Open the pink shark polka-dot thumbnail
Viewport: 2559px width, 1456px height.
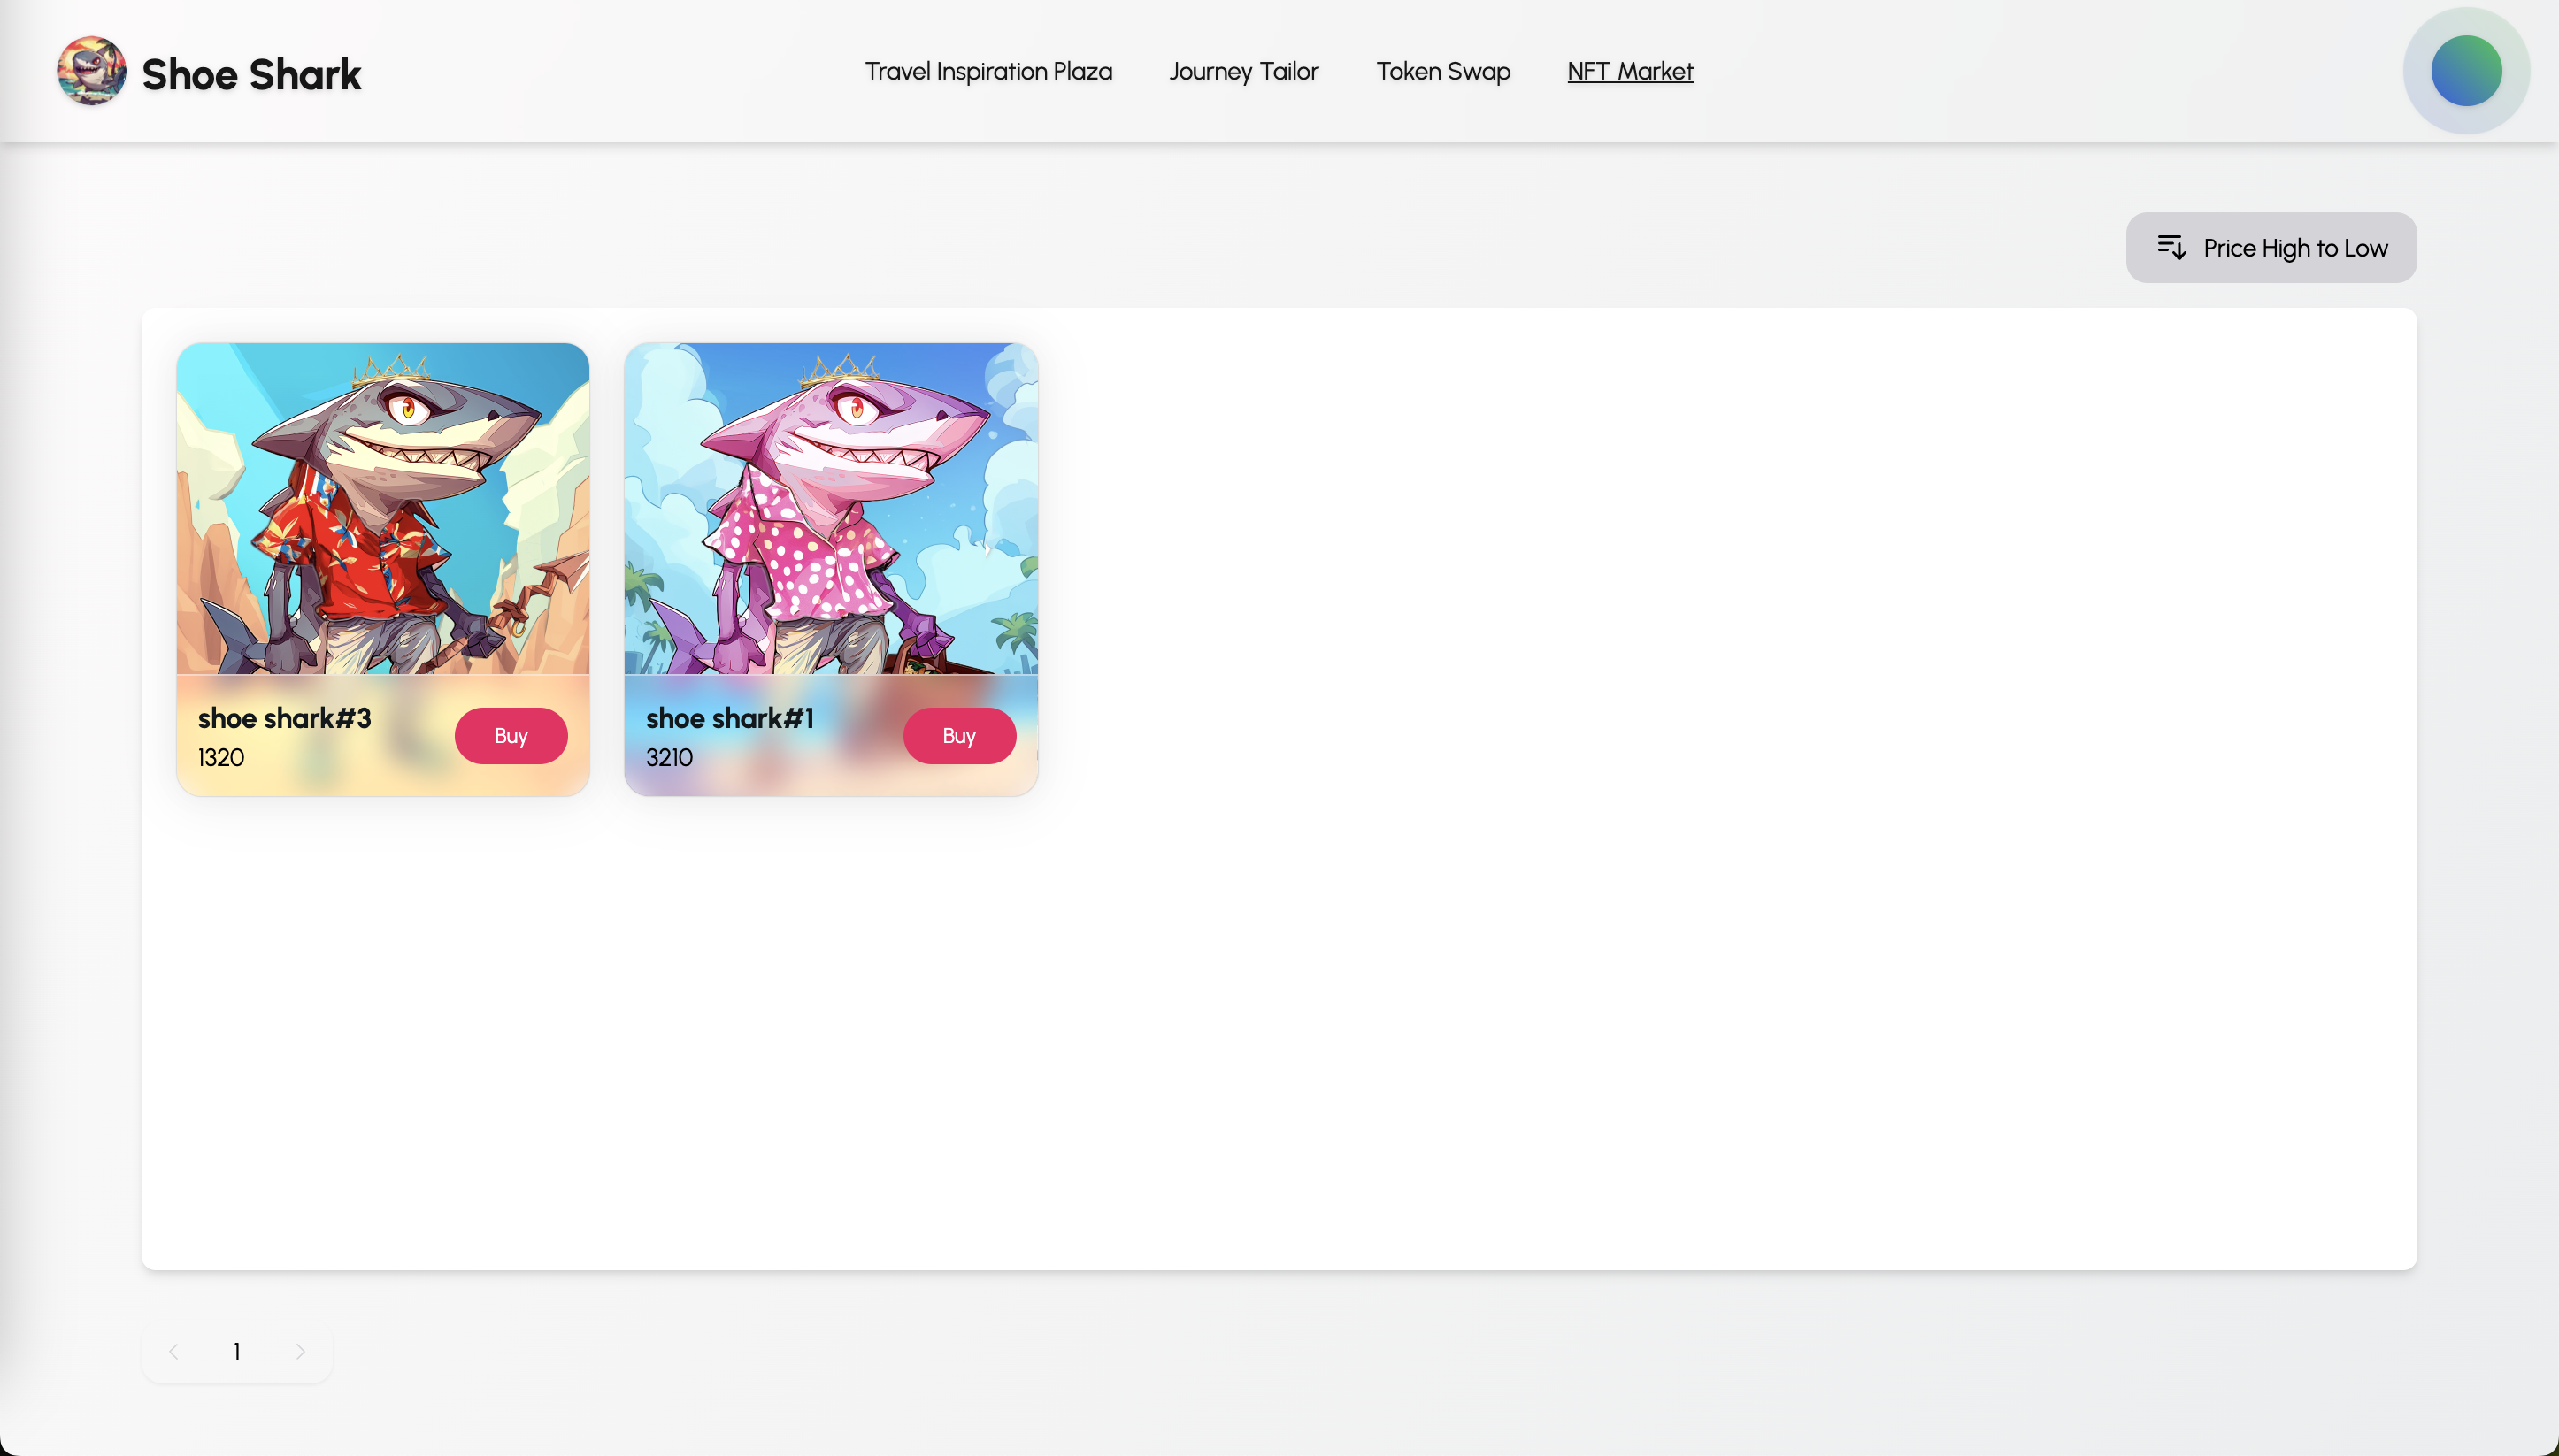[830, 508]
